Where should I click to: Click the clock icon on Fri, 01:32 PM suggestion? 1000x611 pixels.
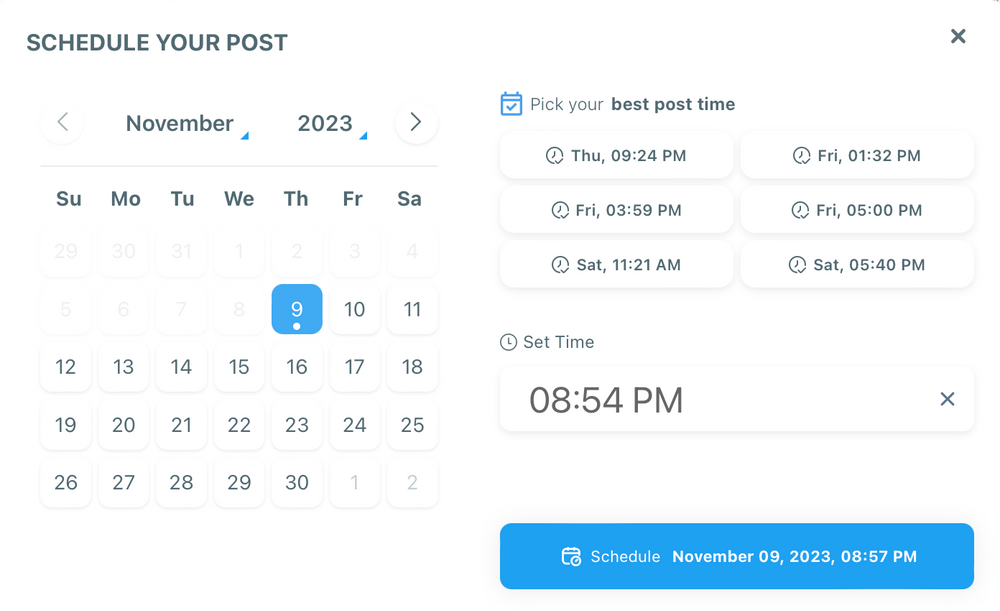pos(800,155)
